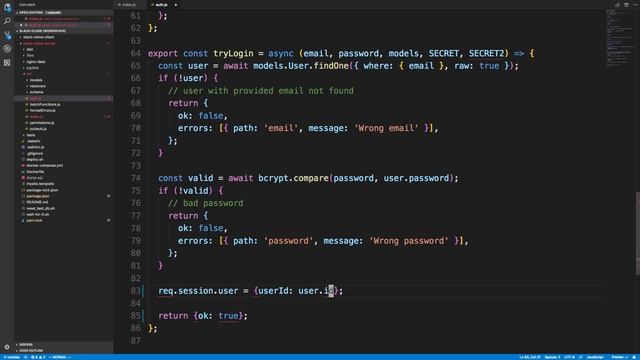640x360 pixels.
Task: Open the Extensions view icon
Action: coord(7,62)
